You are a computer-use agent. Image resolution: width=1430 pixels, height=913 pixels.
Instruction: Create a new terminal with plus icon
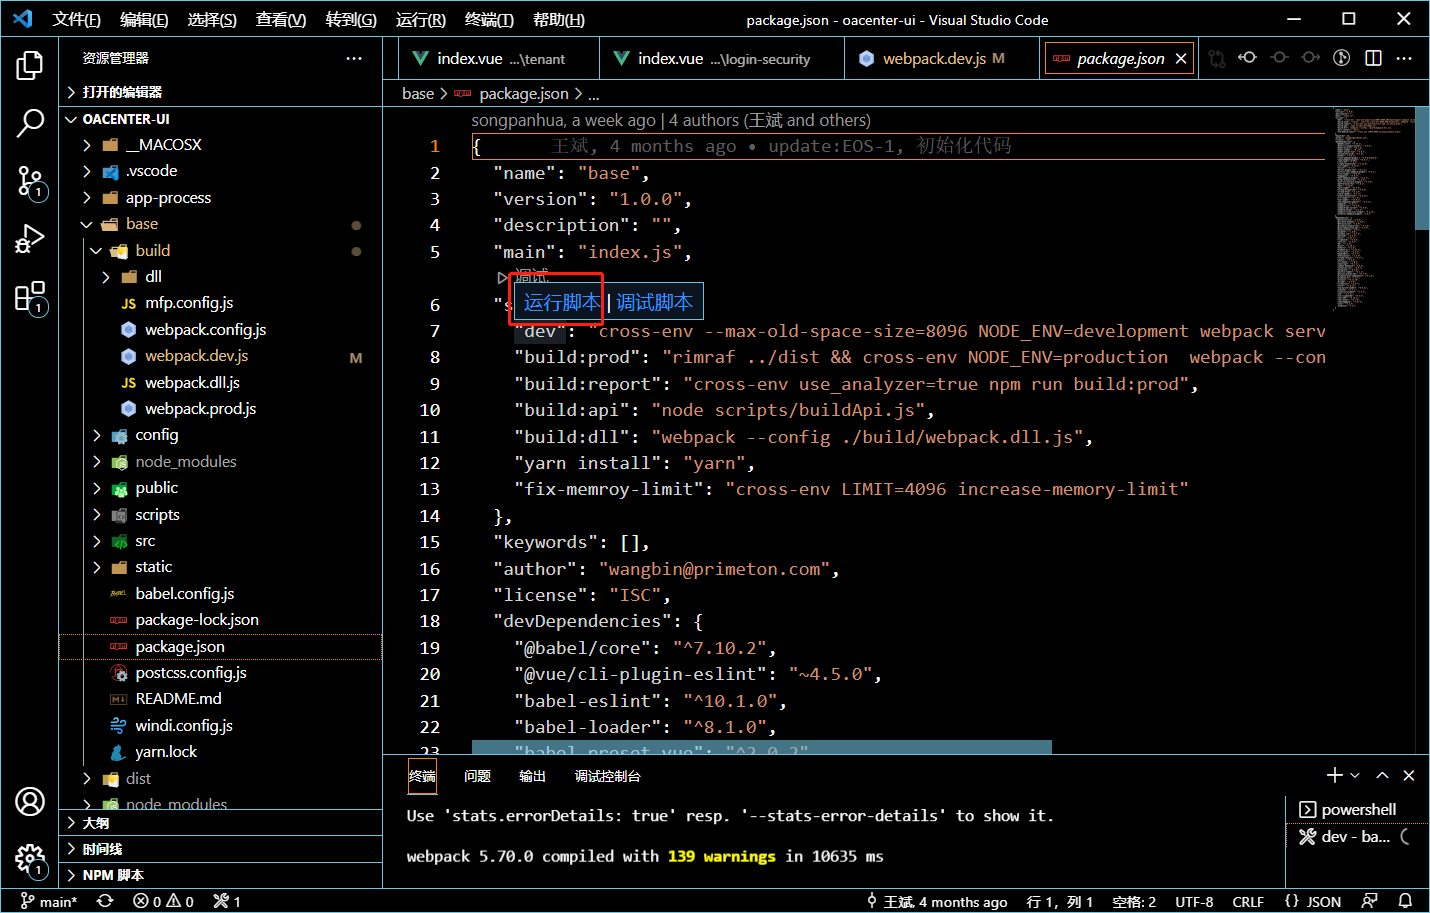(x=1334, y=775)
